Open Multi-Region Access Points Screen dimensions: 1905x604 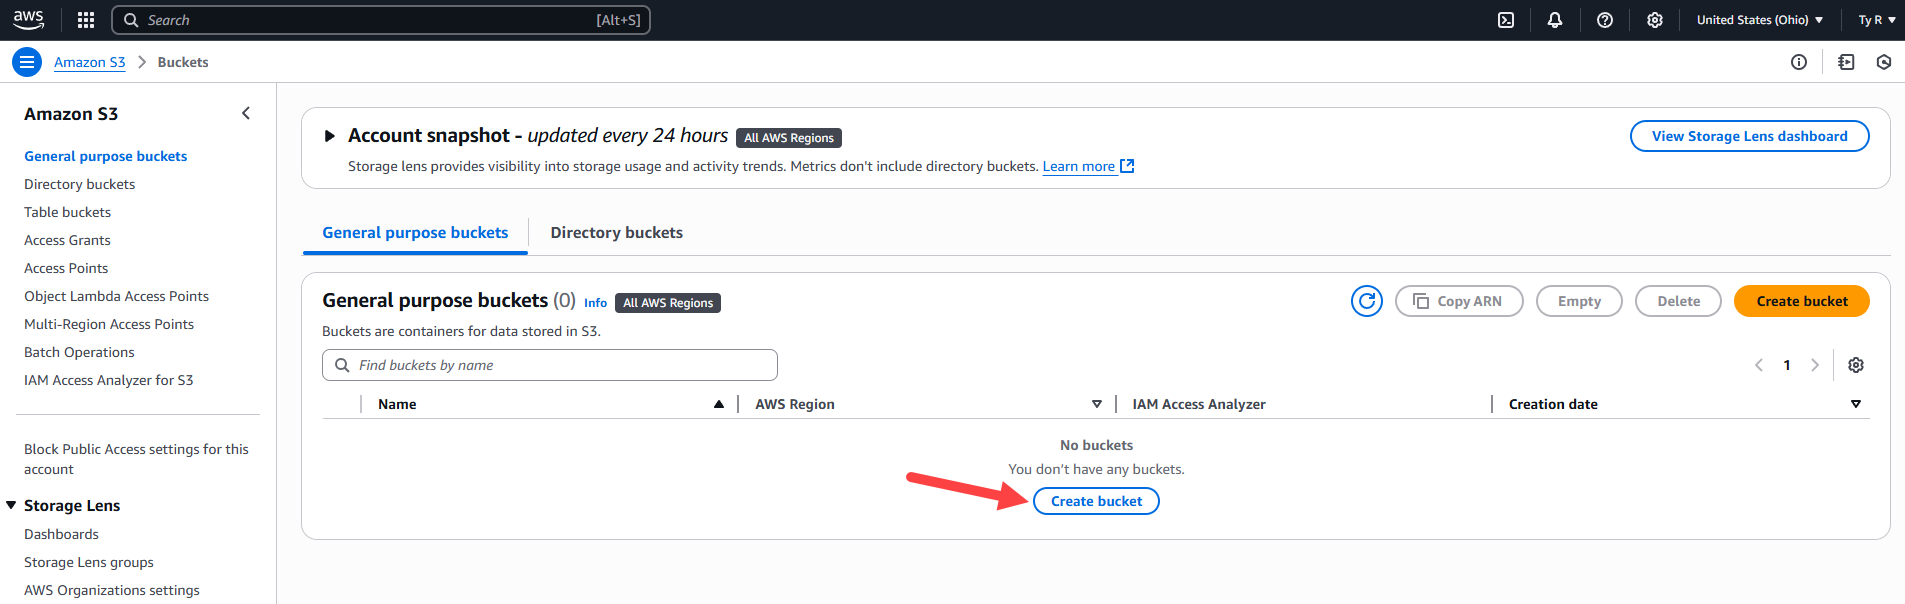point(109,324)
